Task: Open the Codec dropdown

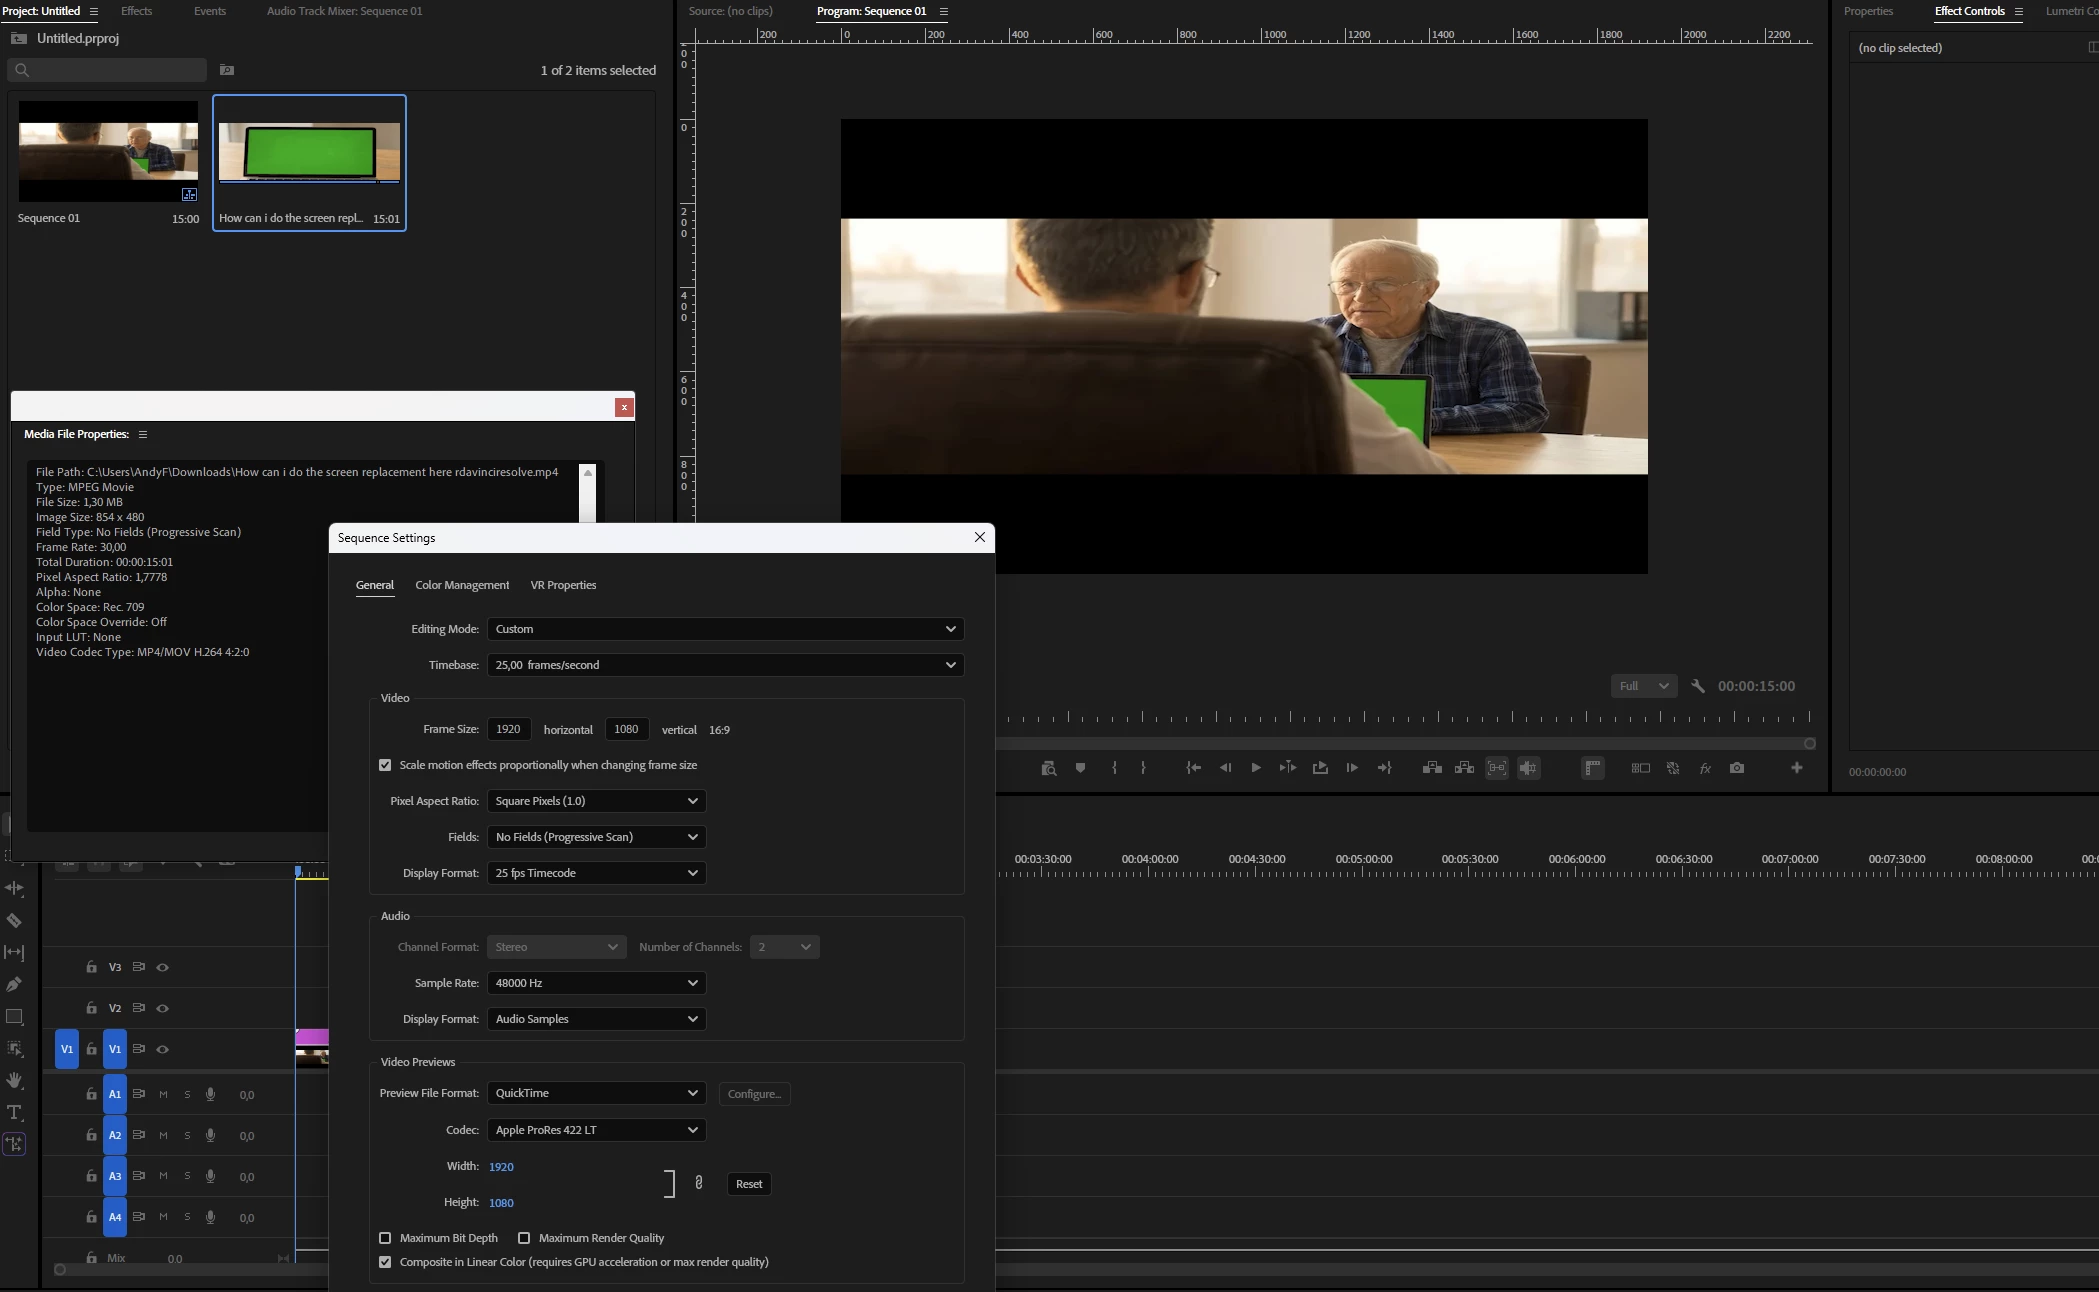Action: [596, 1130]
